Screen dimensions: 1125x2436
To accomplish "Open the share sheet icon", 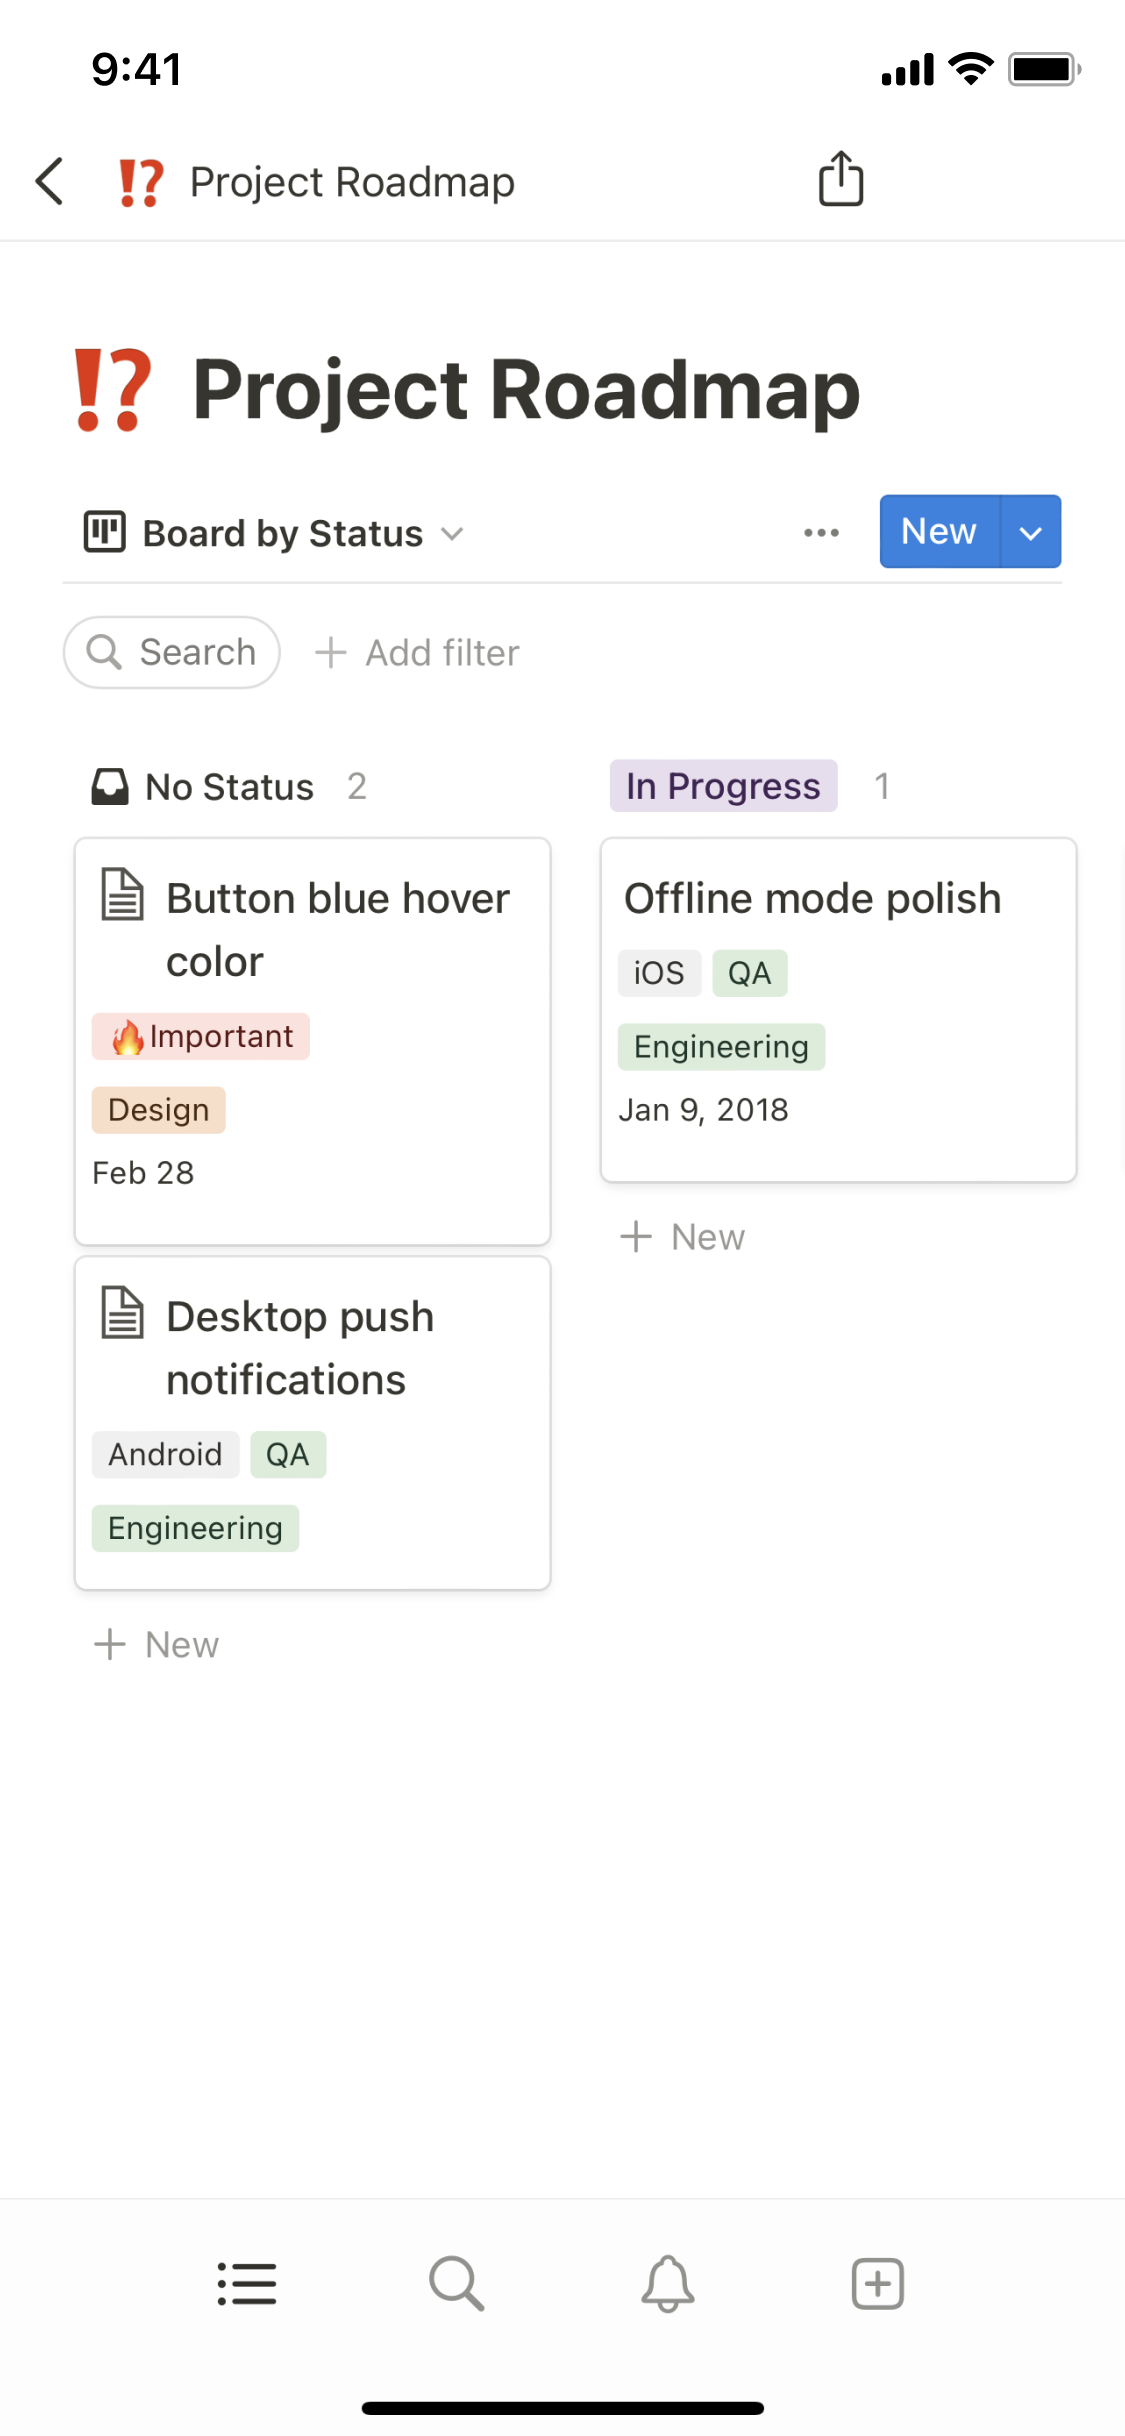I will pos(841,179).
